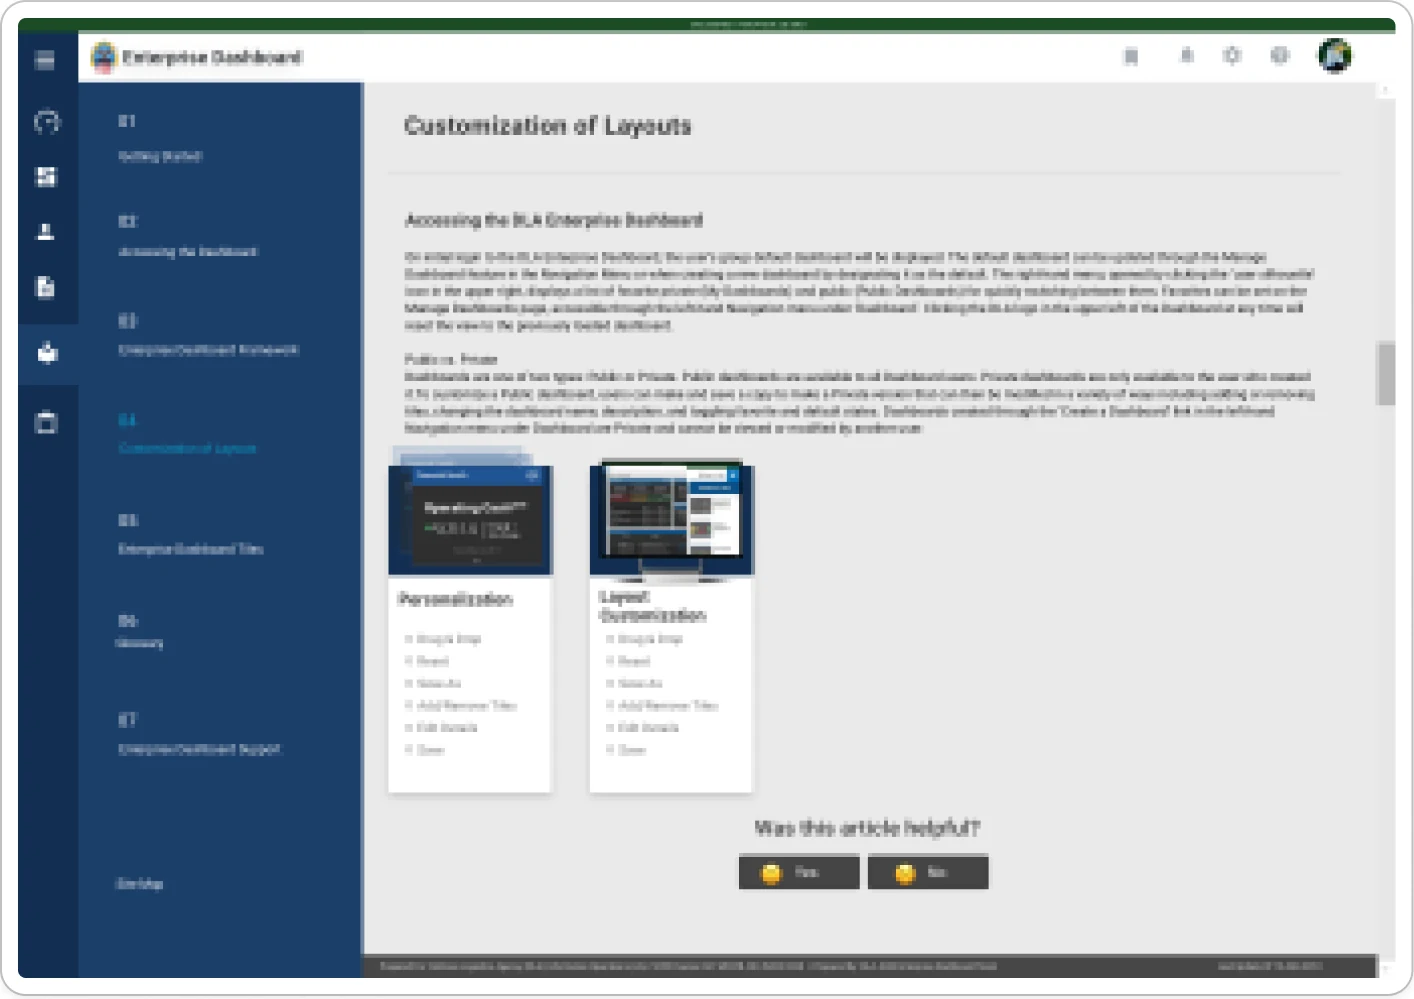Click the Enterprise Dashboard logo
Screen dimensions: 1414x999
click(104, 57)
